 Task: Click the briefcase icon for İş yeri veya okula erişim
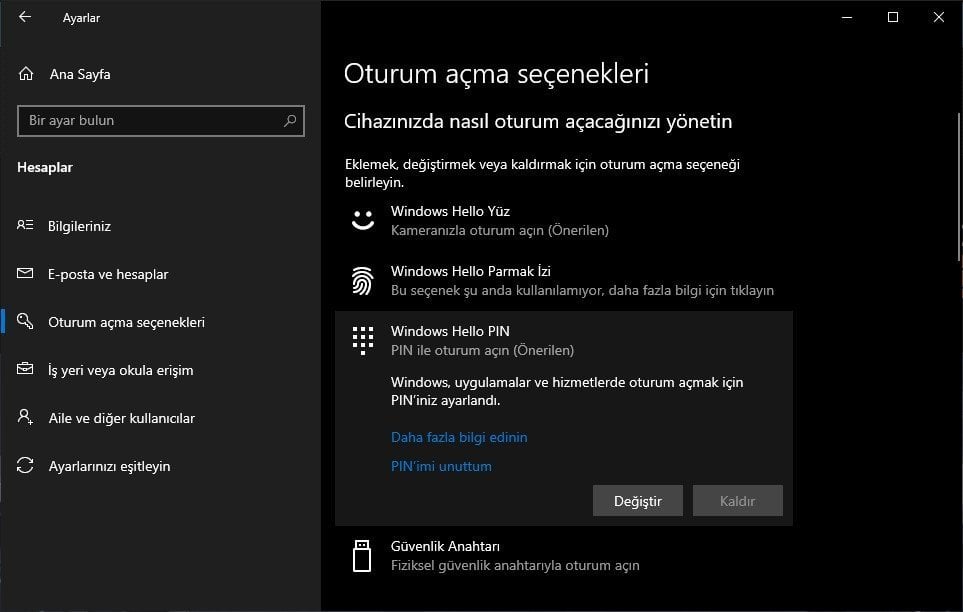click(x=25, y=369)
